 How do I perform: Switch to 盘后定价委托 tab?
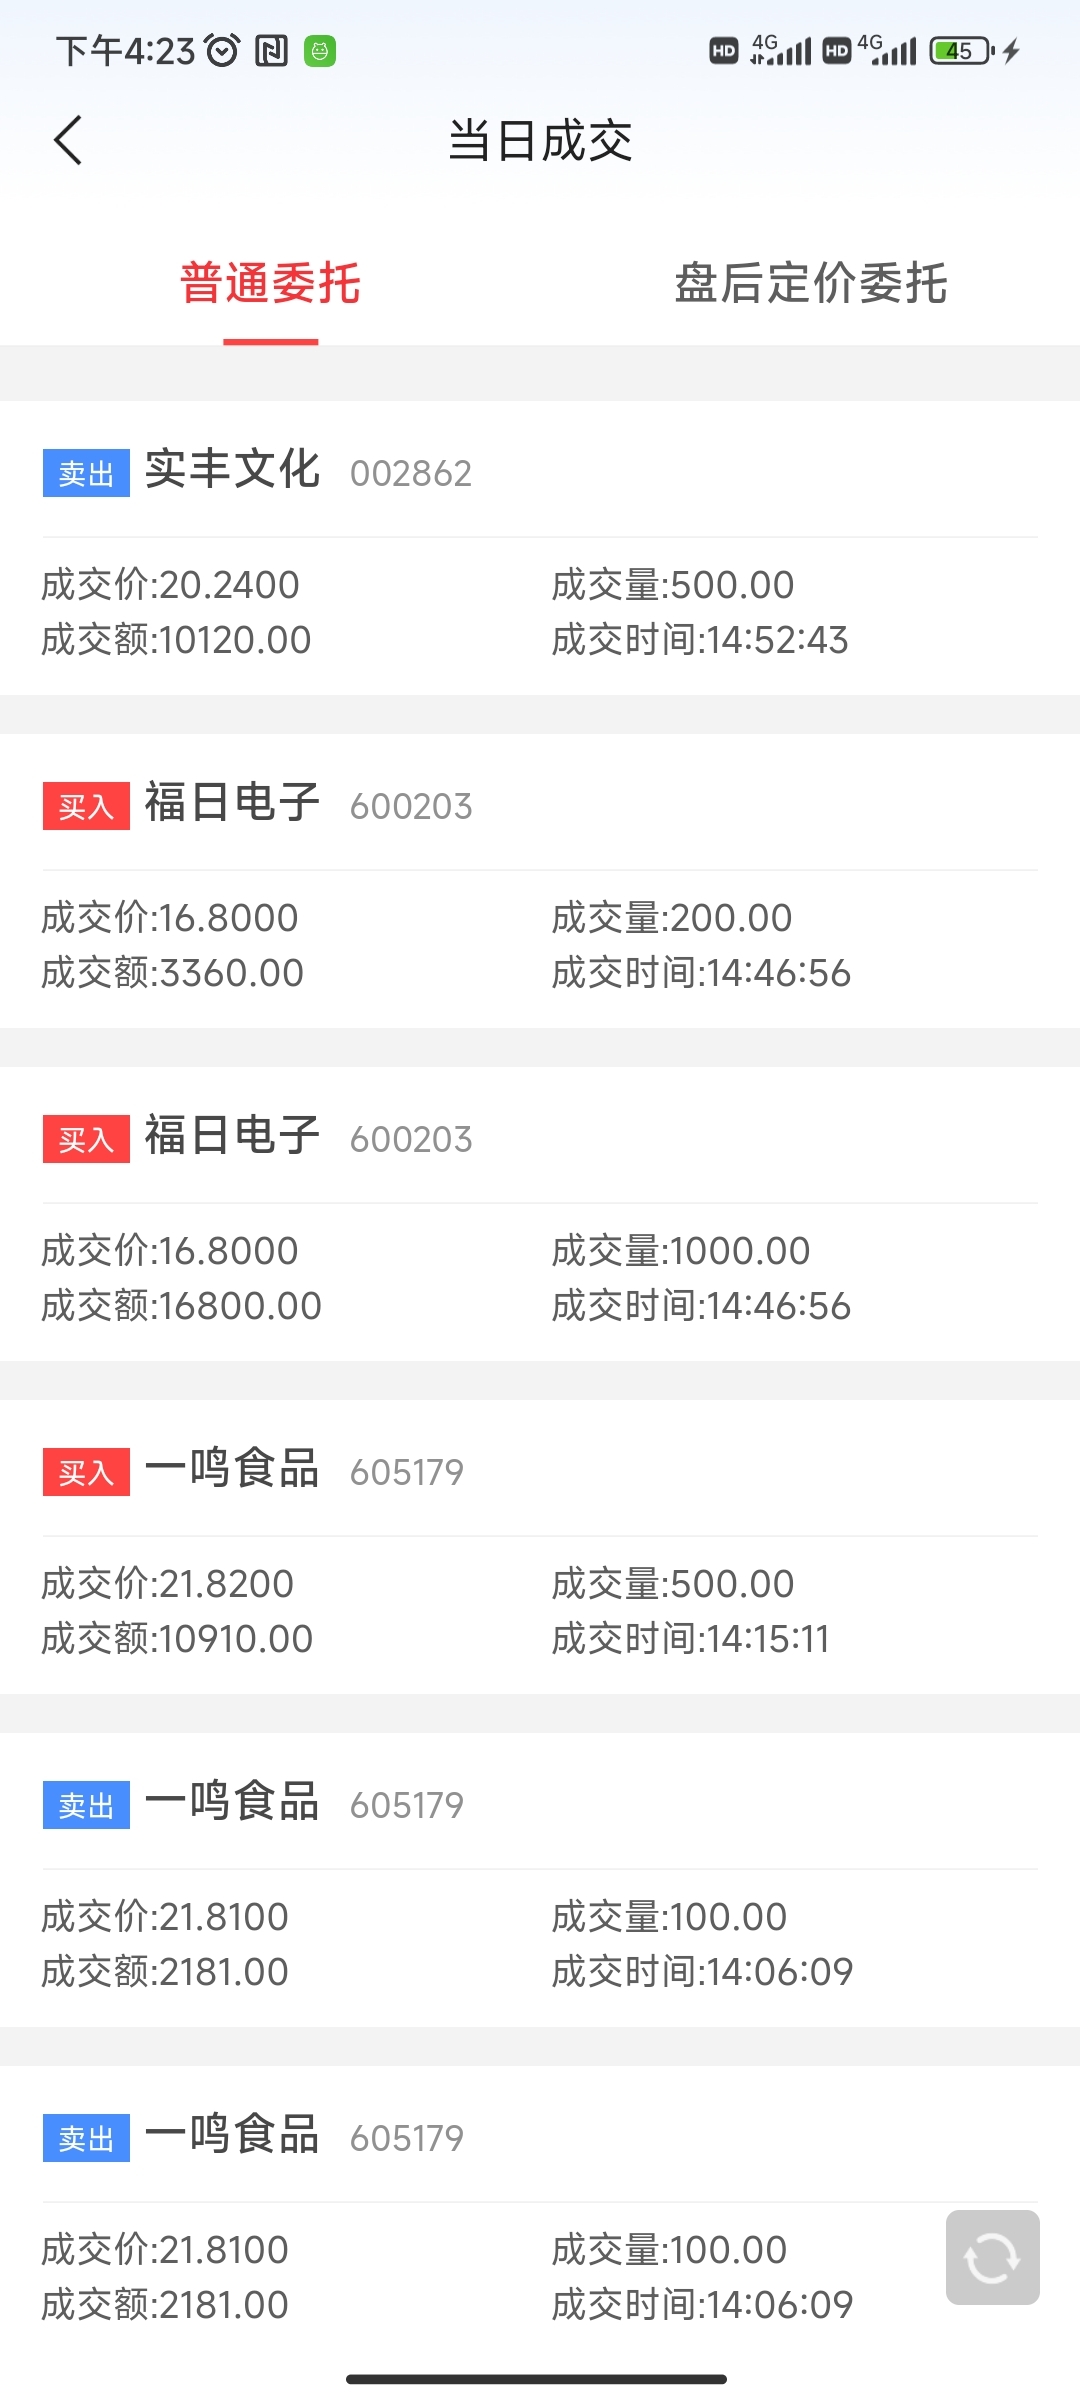tap(810, 283)
